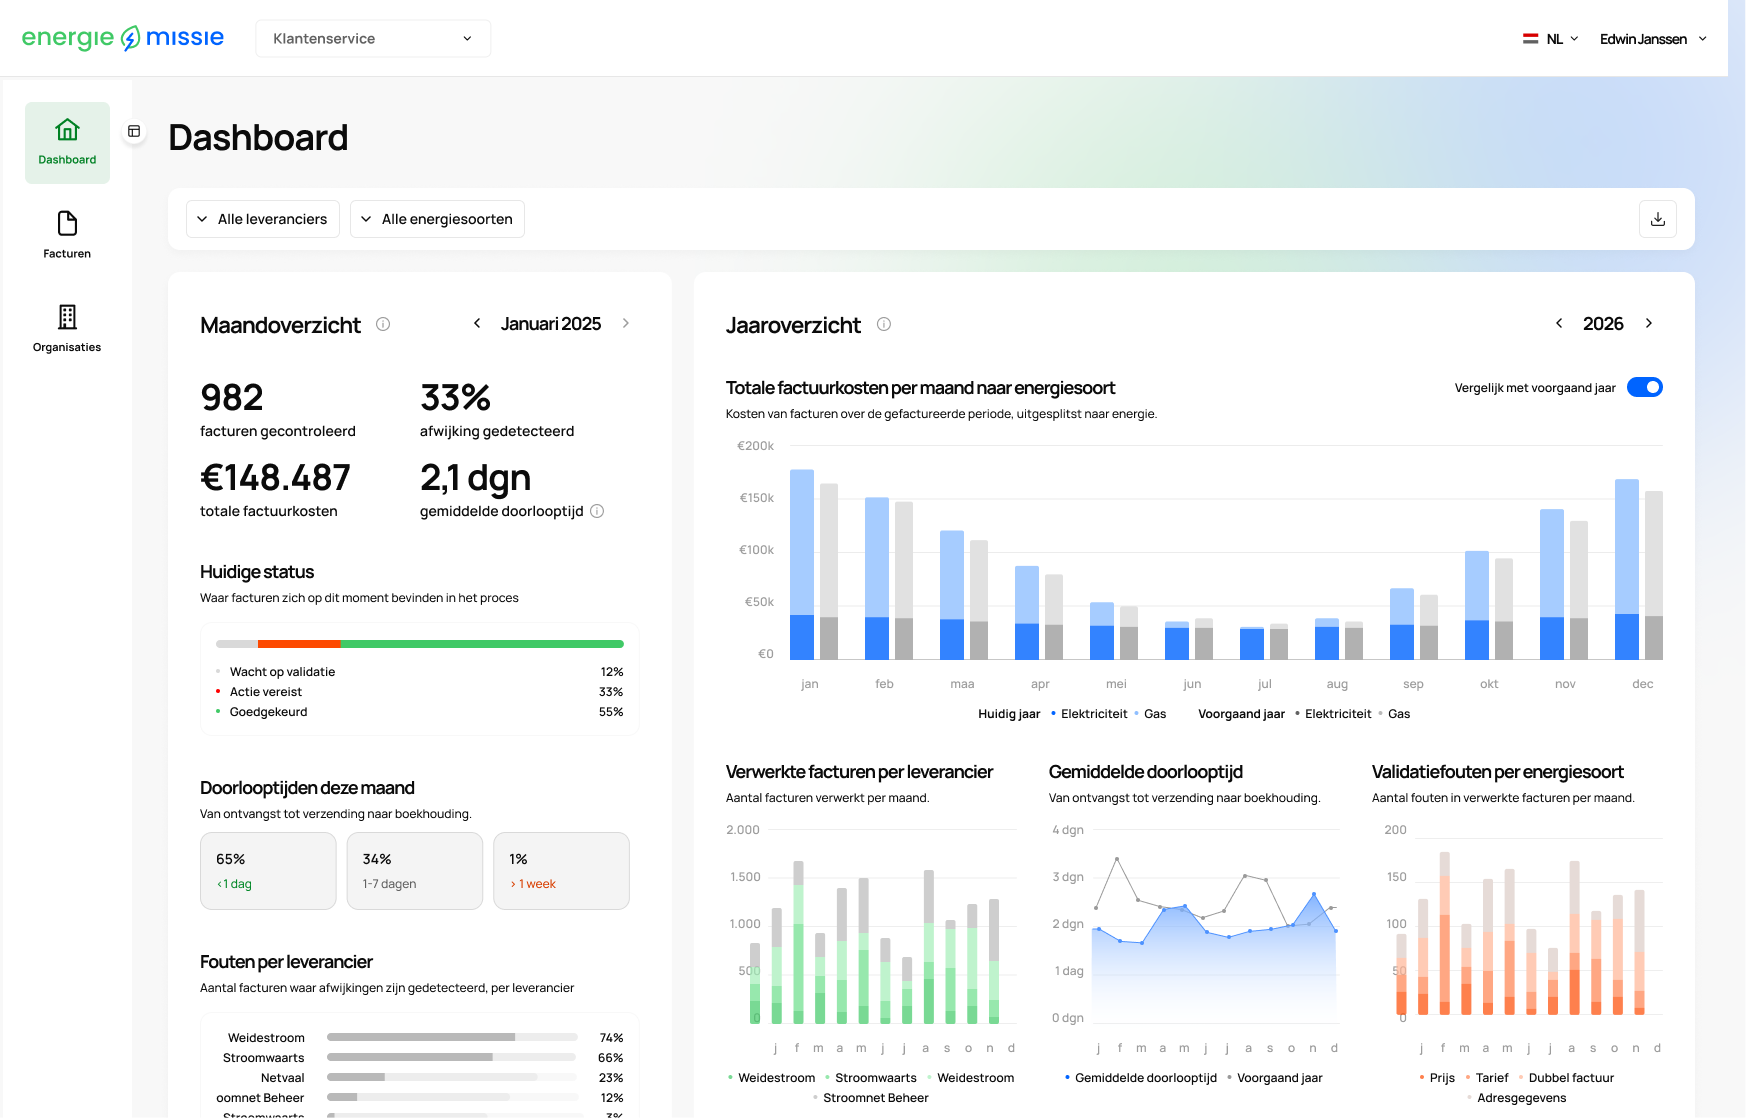Collapse sidebar with panel toggle icon
This screenshot has height=1118, width=1746.
[134, 131]
